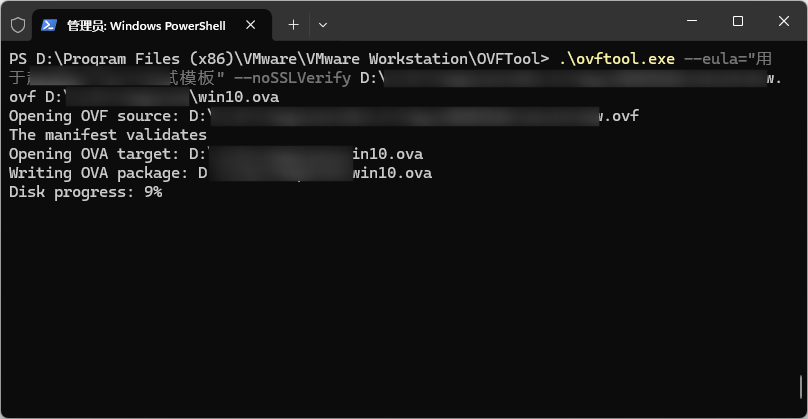Minimize the terminal window
Image resolution: width=808 pixels, height=419 pixels.
pyautogui.click(x=692, y=21)
